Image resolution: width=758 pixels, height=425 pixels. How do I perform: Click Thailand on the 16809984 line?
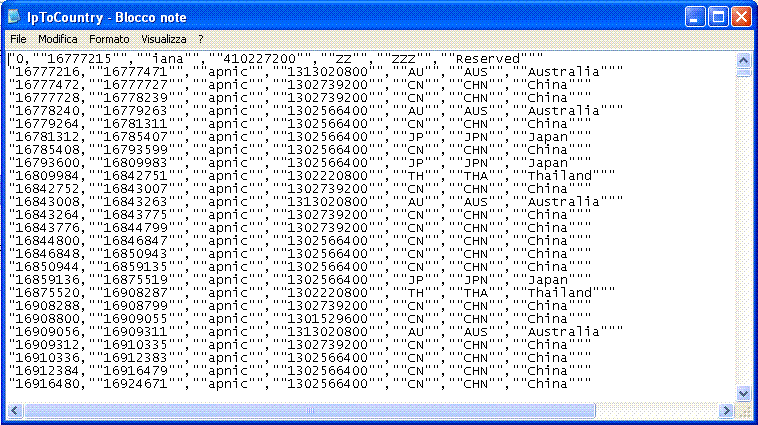point(559,176)
